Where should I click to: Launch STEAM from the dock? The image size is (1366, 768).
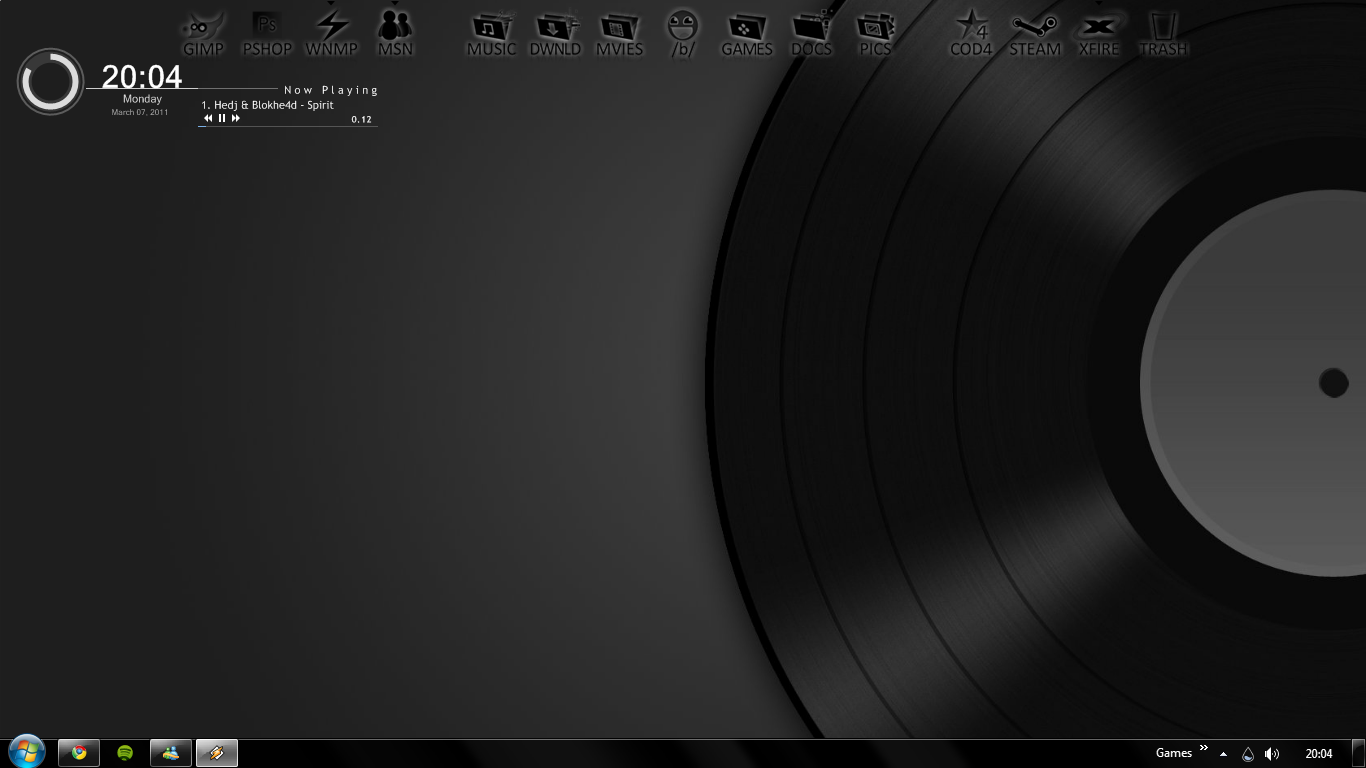pyautogui.click(x=1035, y=33)
